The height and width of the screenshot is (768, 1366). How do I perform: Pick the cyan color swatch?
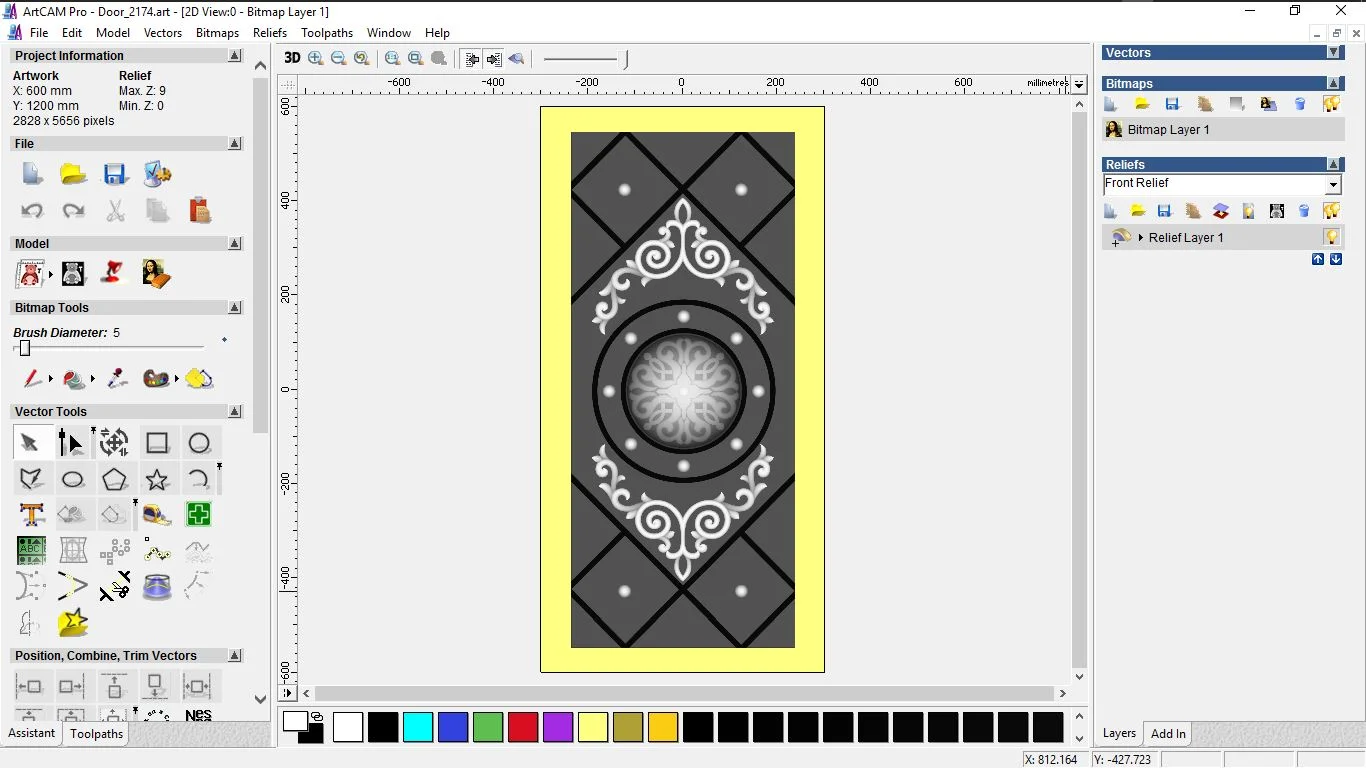(418, 727)
